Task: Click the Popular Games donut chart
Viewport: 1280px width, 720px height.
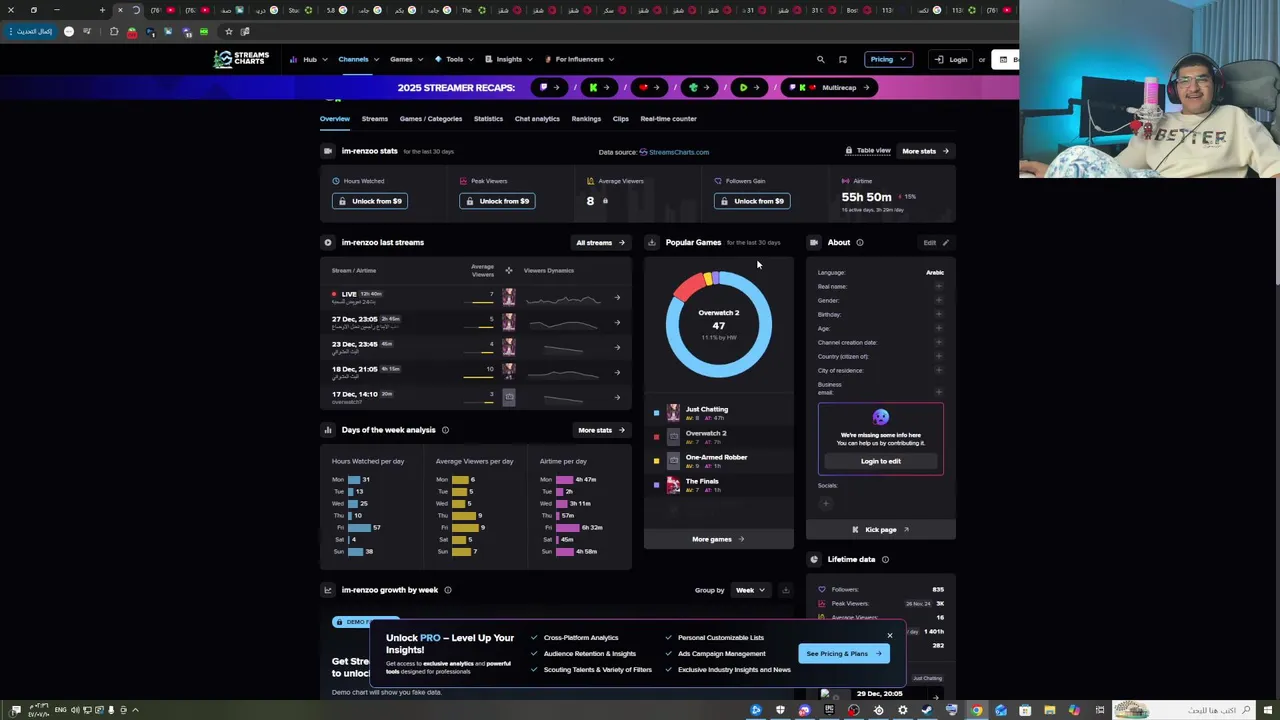Action: tap(719, 324)
